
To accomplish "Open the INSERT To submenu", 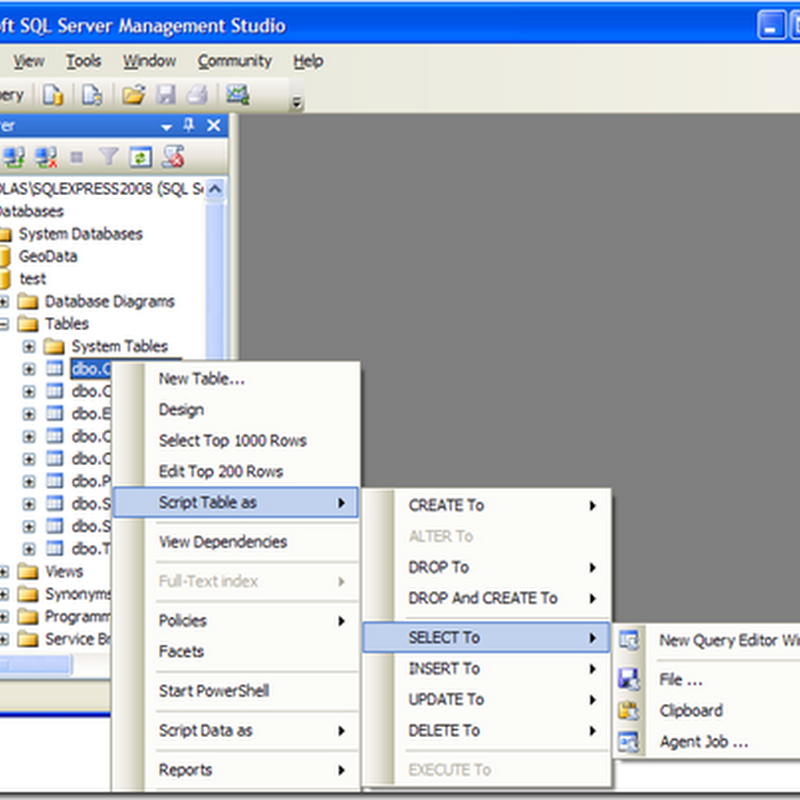I will 486,668.
